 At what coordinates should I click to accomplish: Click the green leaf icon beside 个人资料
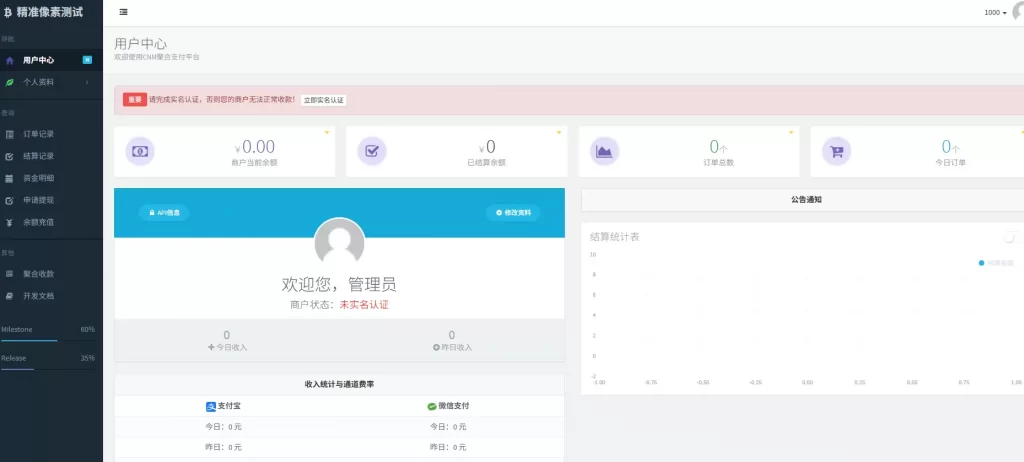pyautogui.click(x=9, y=82)
